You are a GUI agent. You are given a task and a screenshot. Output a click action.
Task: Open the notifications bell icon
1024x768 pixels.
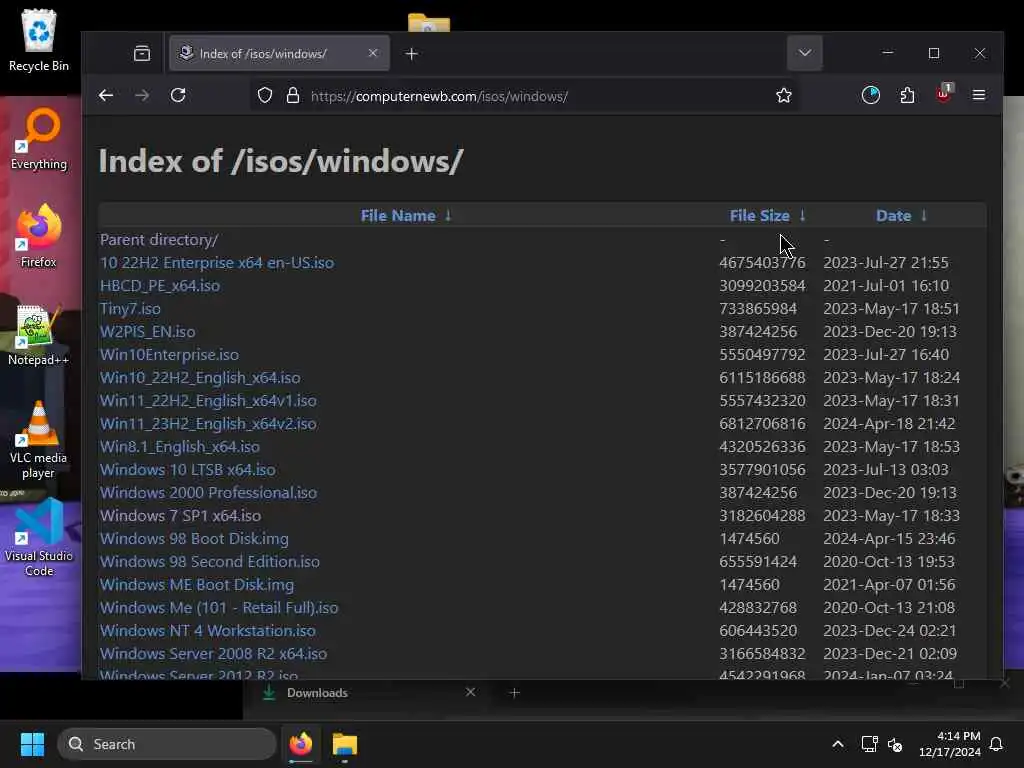click(x=997, y=744)
